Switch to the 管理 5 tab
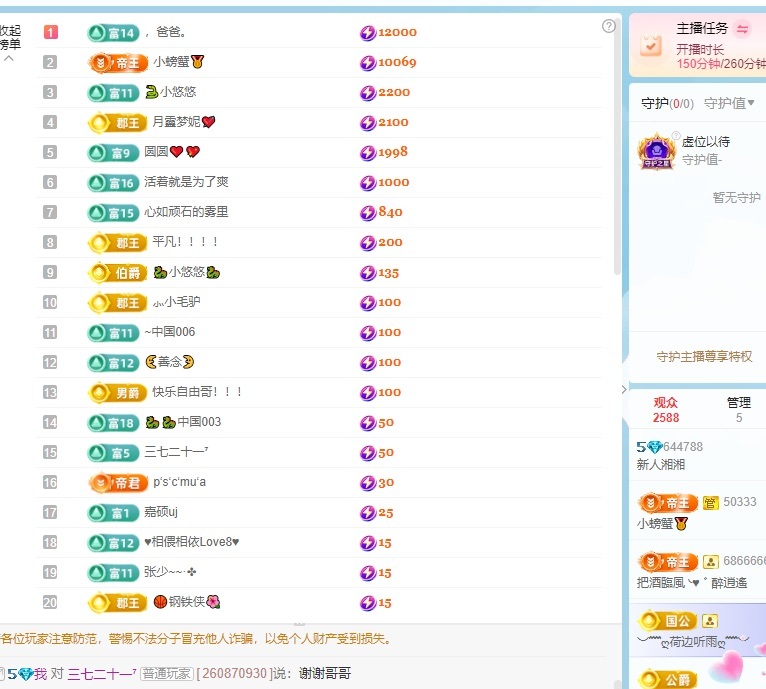This screenshot has height=689, width=766. pos(739,410)
